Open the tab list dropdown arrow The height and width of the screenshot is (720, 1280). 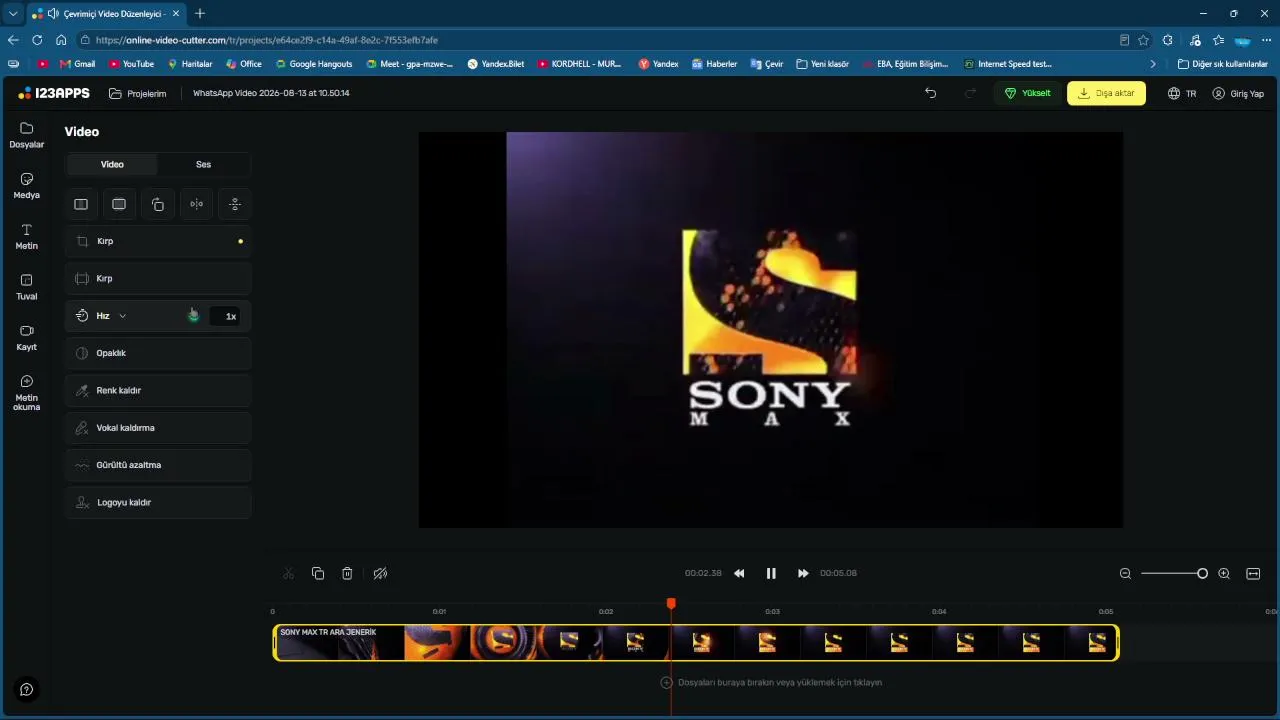click(13, 13)
